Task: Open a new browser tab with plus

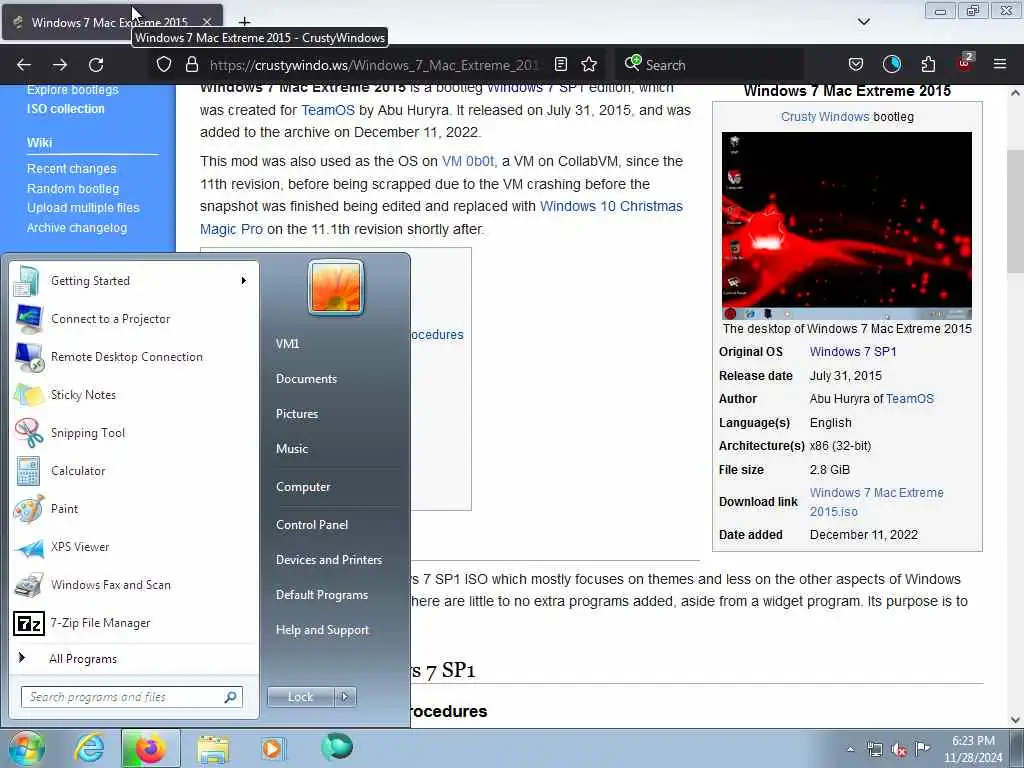Action: coord(244,22)
